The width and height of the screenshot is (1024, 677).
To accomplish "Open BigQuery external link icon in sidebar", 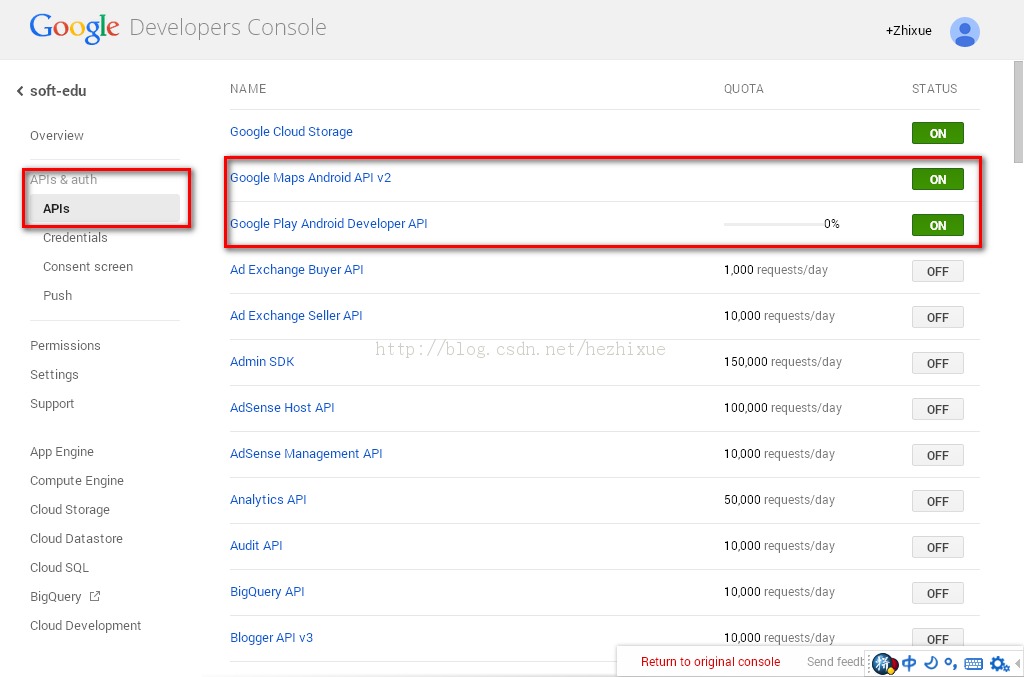I will (x=95, y=596).
